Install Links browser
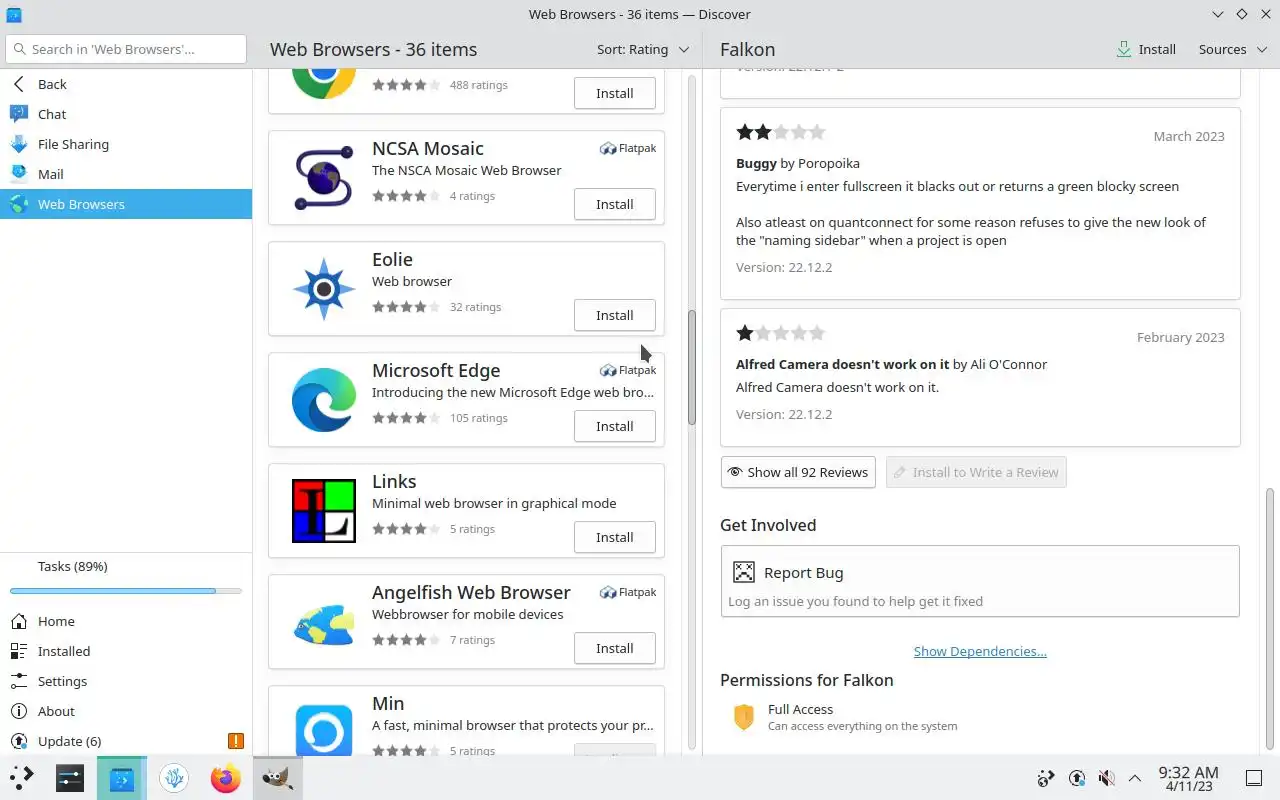 (614, 537)
